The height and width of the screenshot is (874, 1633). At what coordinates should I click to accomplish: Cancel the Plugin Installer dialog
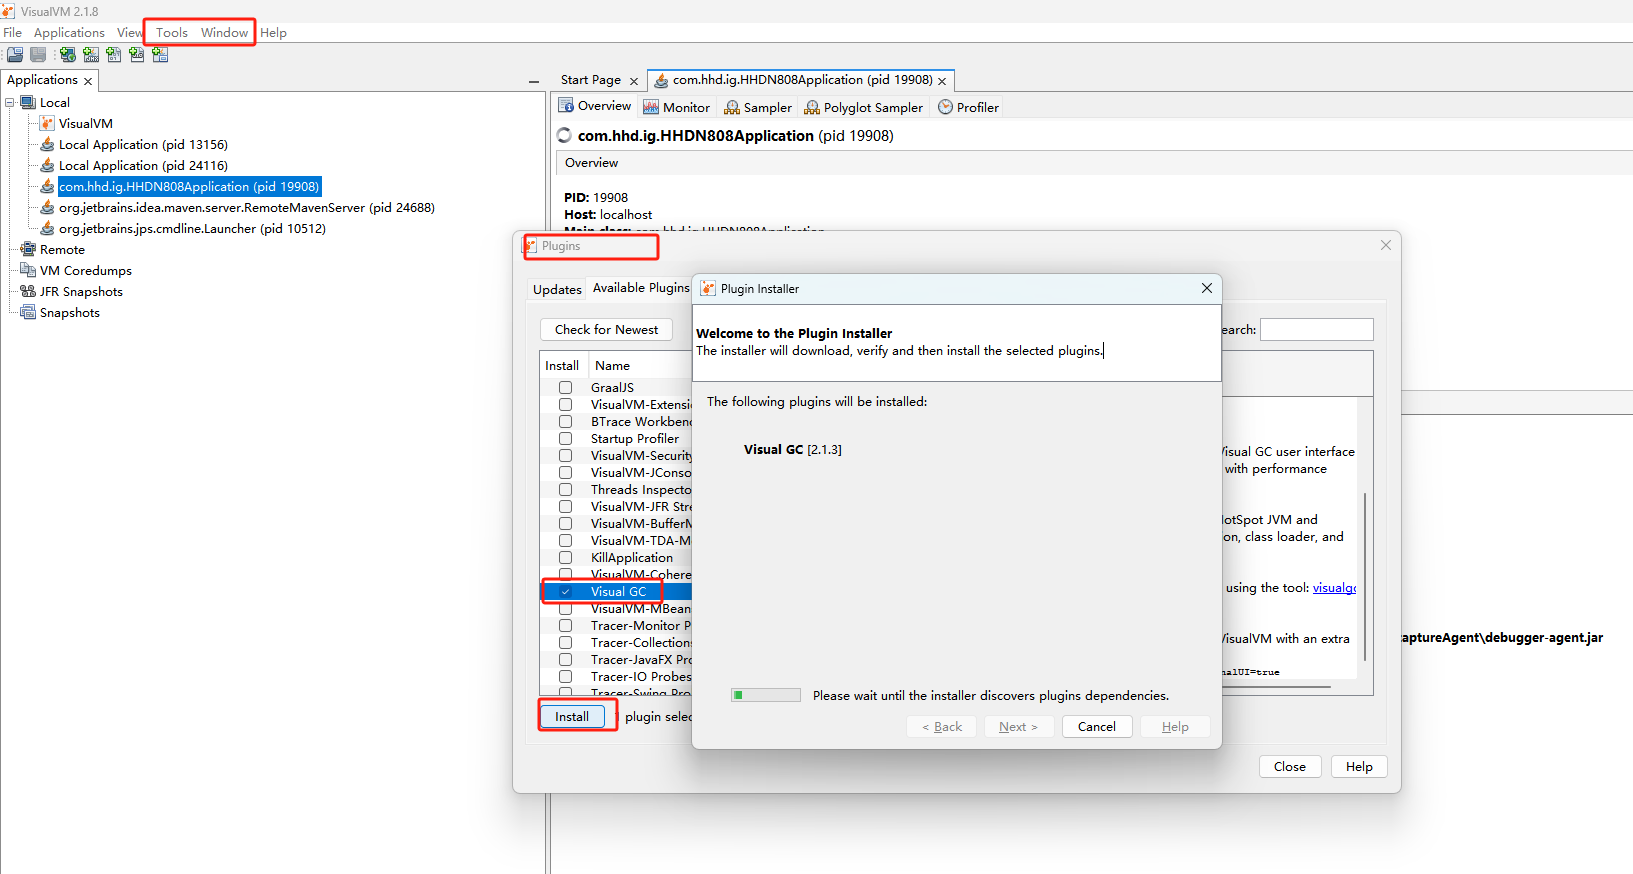(1096, 727)
